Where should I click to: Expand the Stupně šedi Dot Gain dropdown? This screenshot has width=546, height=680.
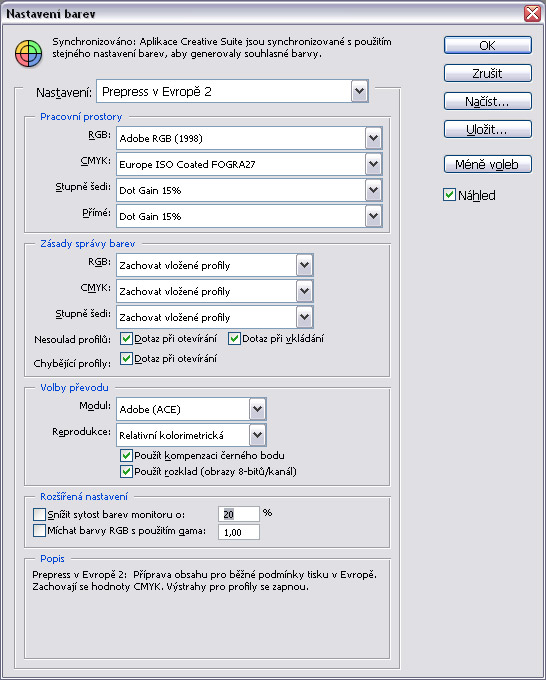[x=249, y=190]
